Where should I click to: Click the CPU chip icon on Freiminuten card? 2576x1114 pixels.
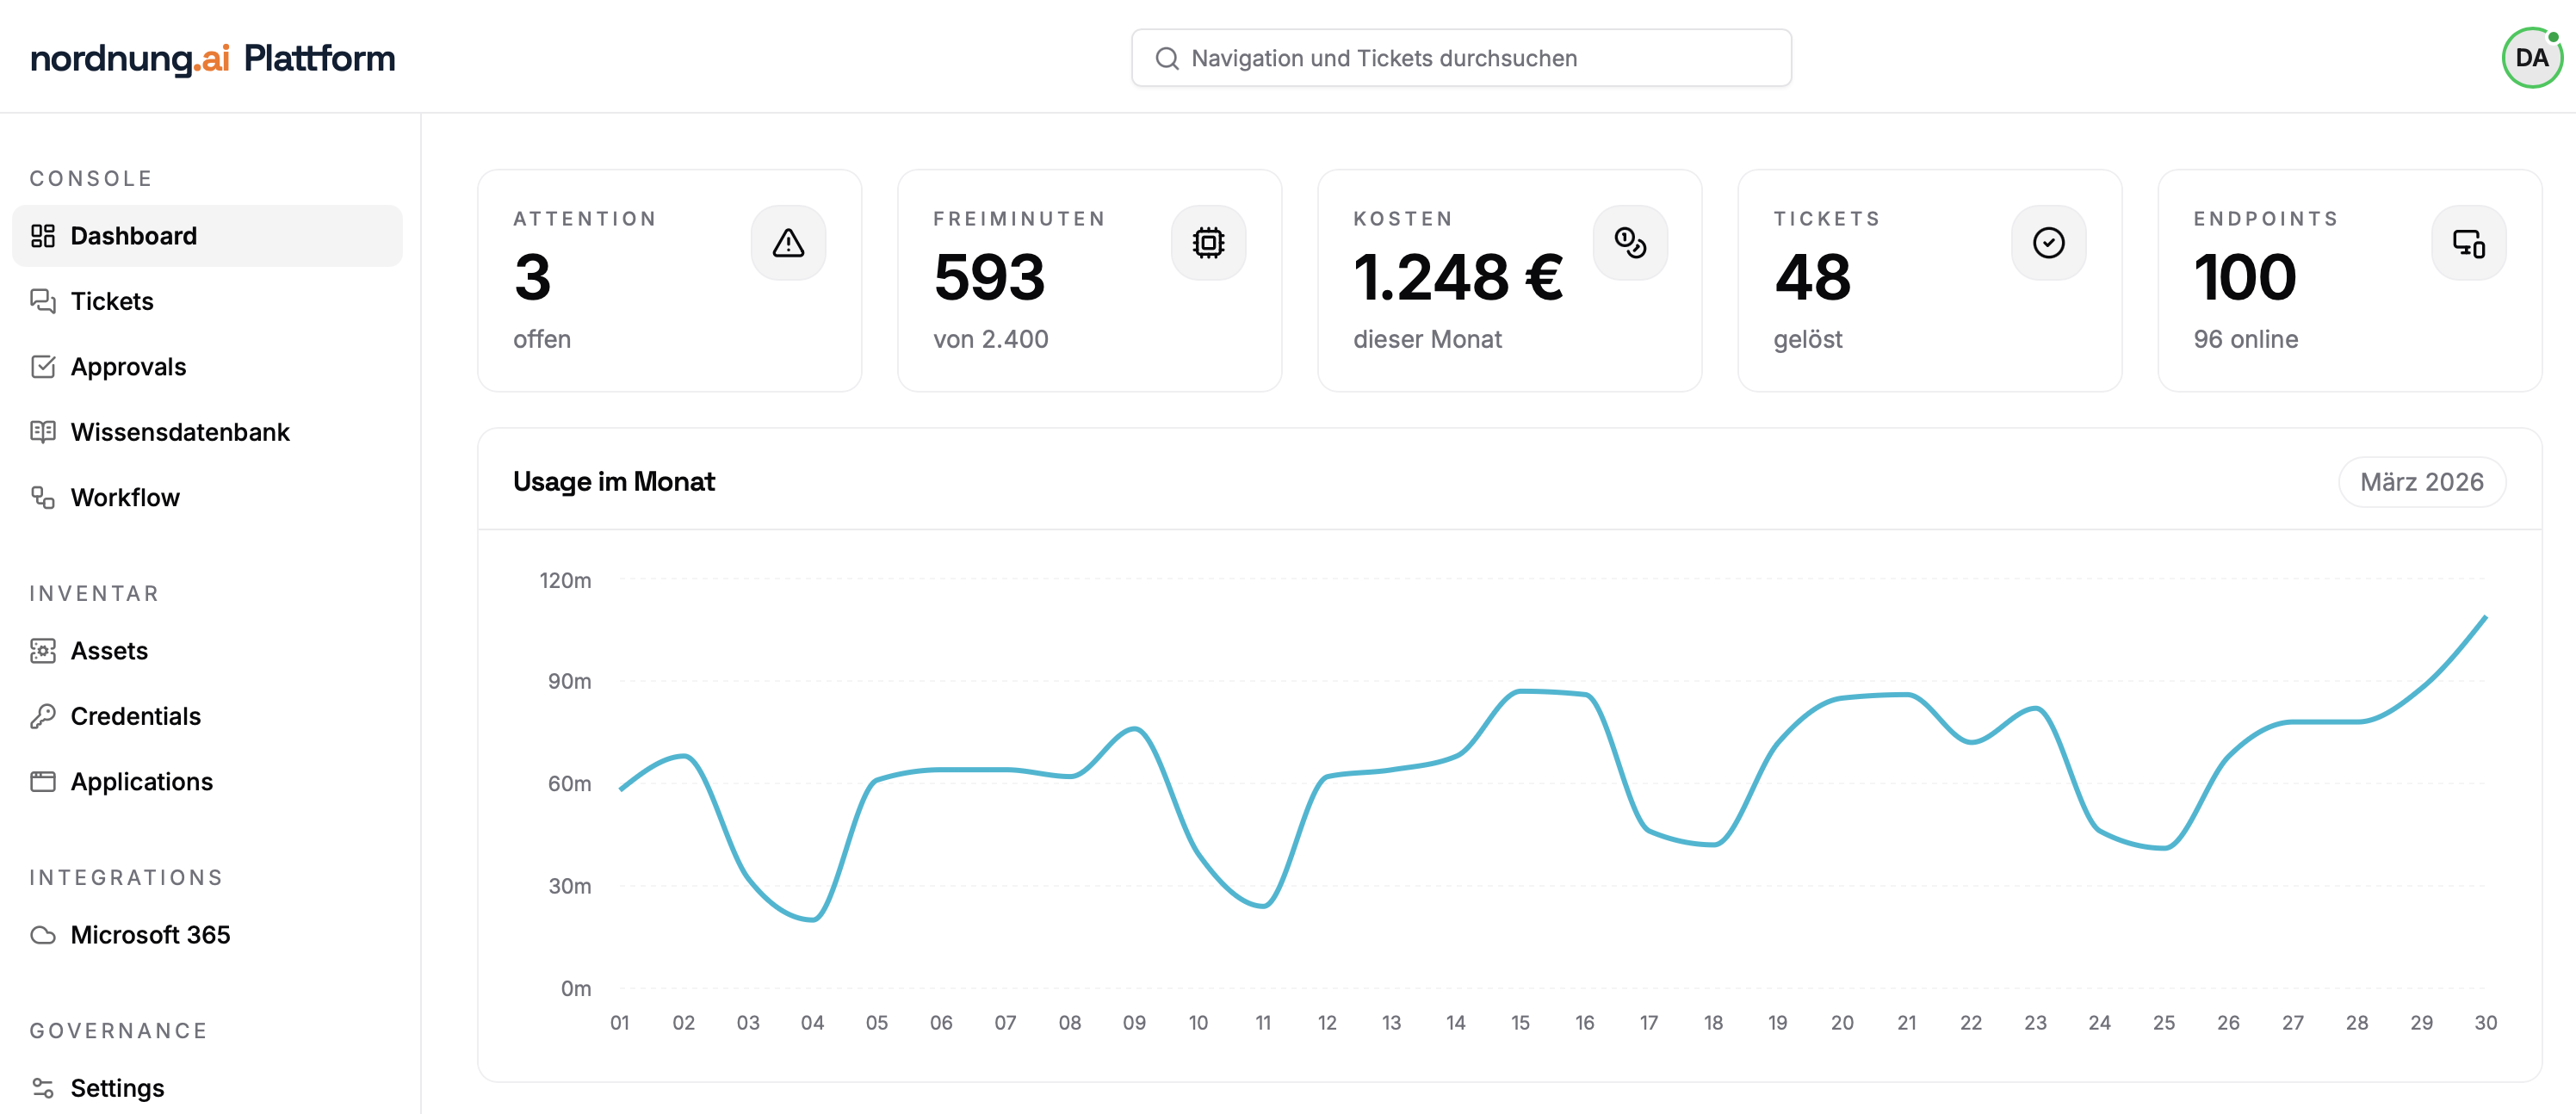1208,243
